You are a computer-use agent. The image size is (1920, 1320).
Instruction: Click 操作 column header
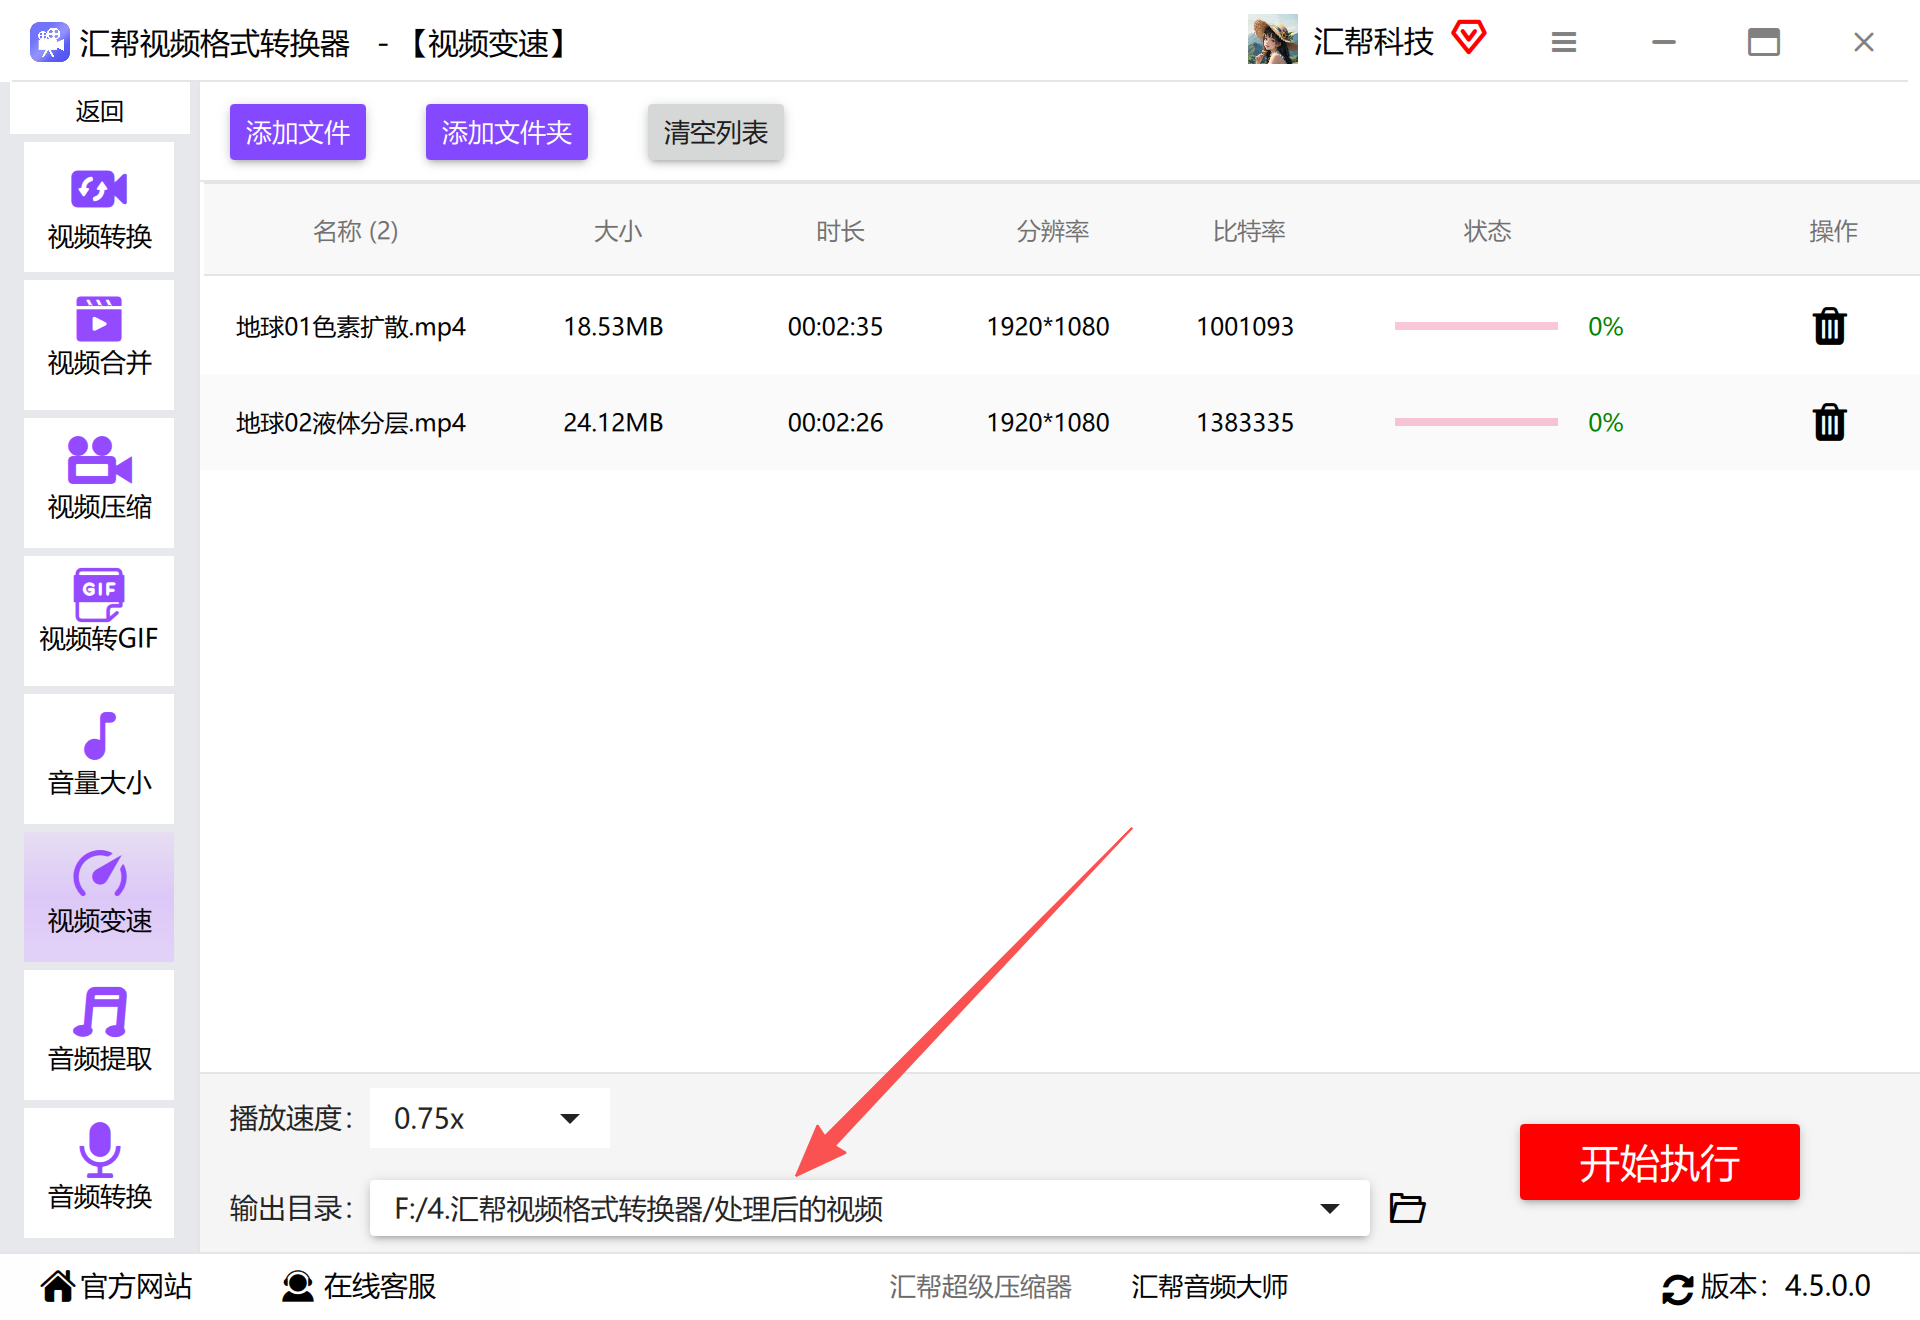tap(1833, 231)
